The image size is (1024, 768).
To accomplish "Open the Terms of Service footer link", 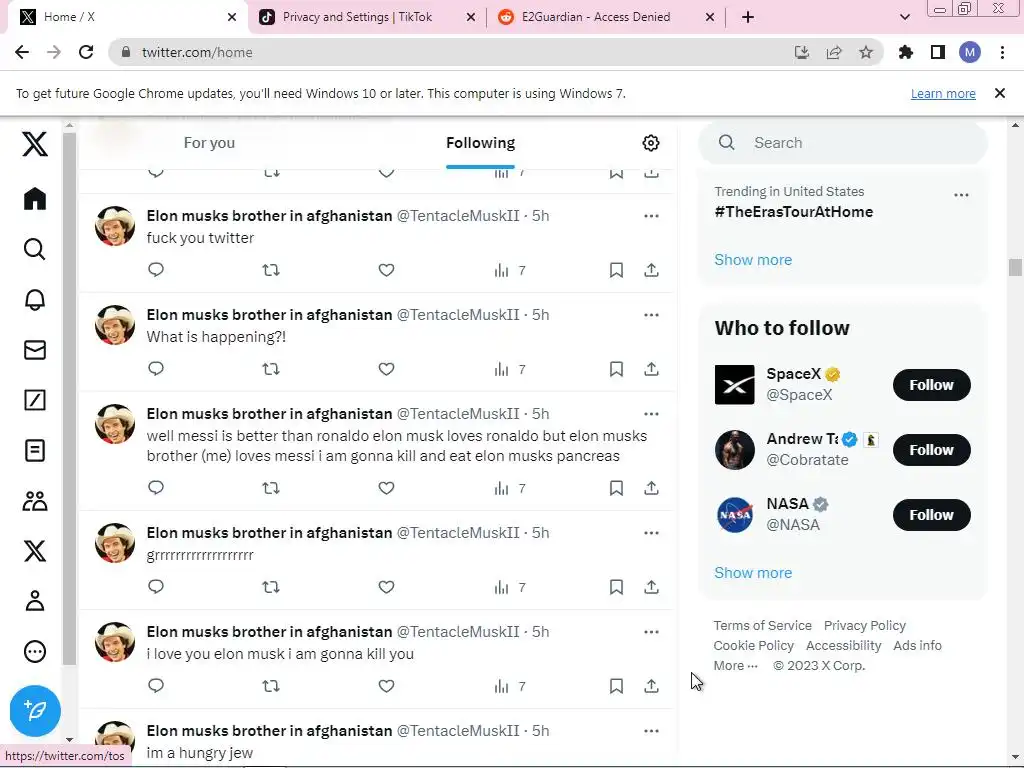I will [x=762, y=626].
